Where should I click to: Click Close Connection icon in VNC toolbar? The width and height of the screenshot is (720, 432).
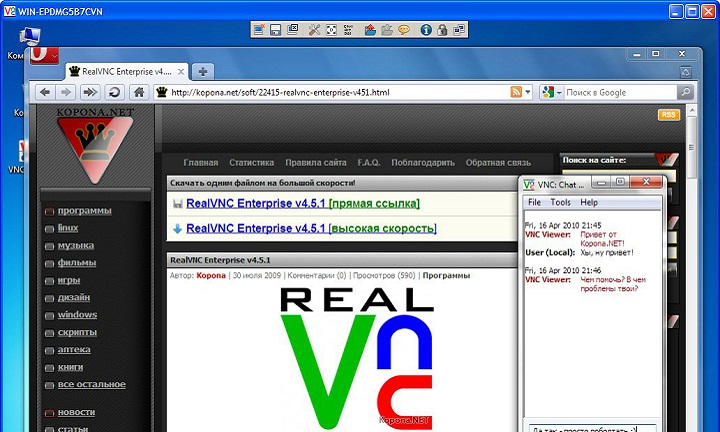292,30
